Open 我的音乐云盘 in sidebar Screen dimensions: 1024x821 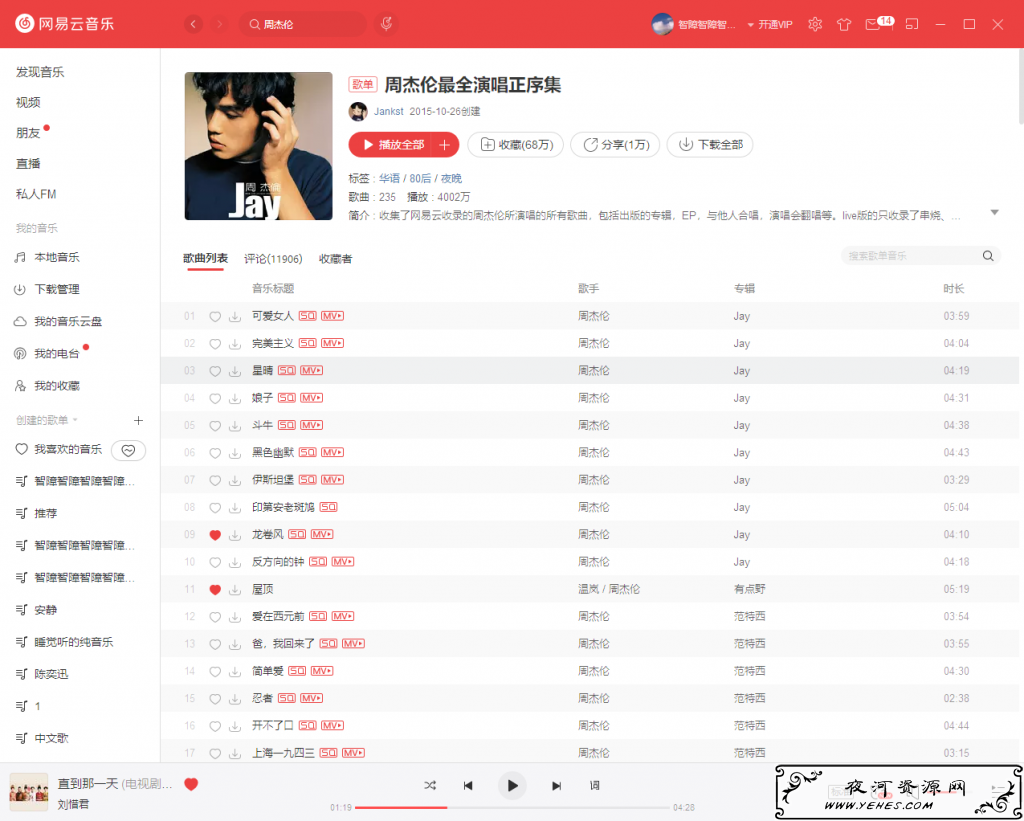coord(68,321)
